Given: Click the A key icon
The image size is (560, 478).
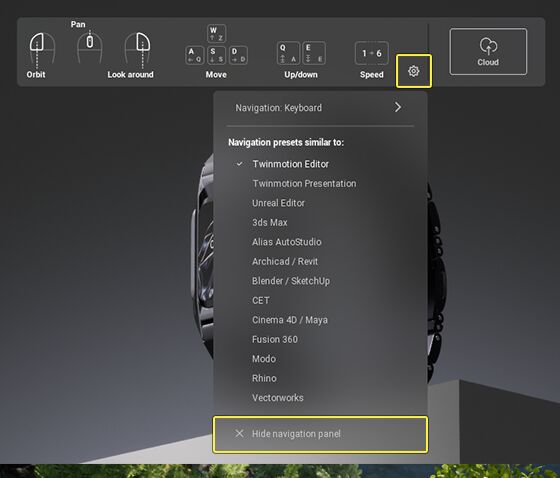Looking at the screenshot, I should (195, 55).
